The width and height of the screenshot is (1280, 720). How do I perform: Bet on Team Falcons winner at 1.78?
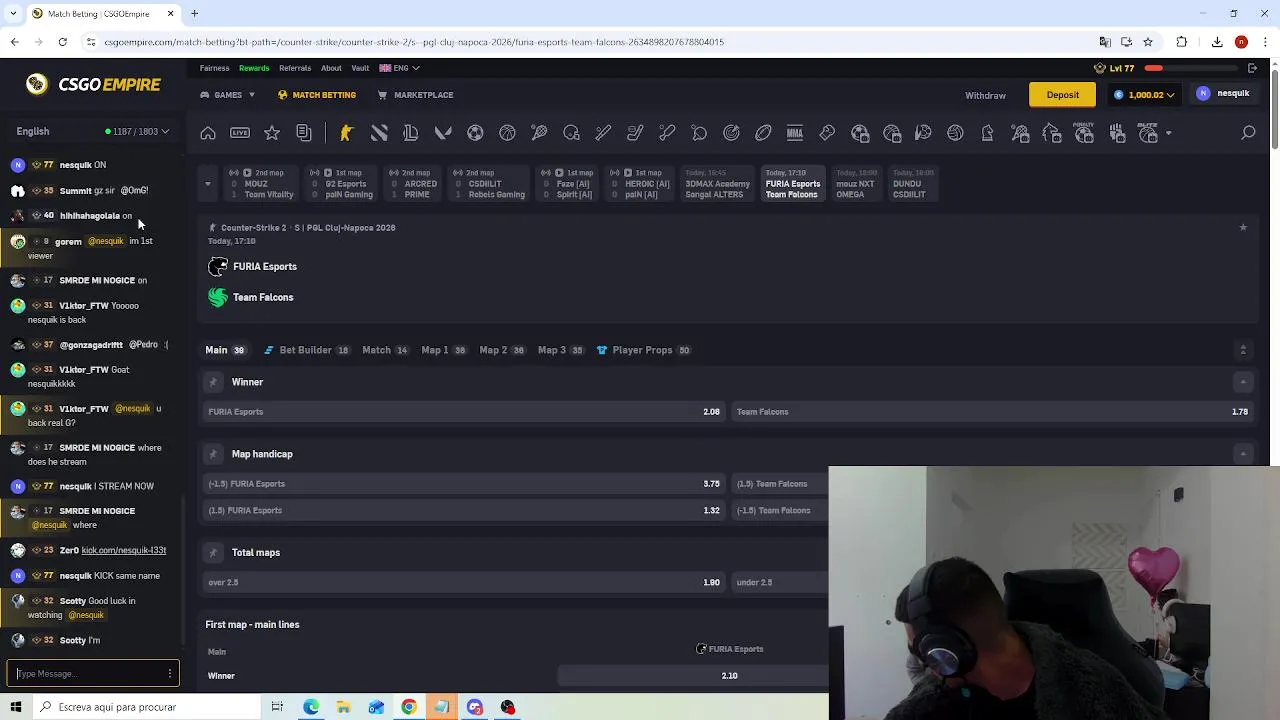pyautogui.click(x=992, y=412)
